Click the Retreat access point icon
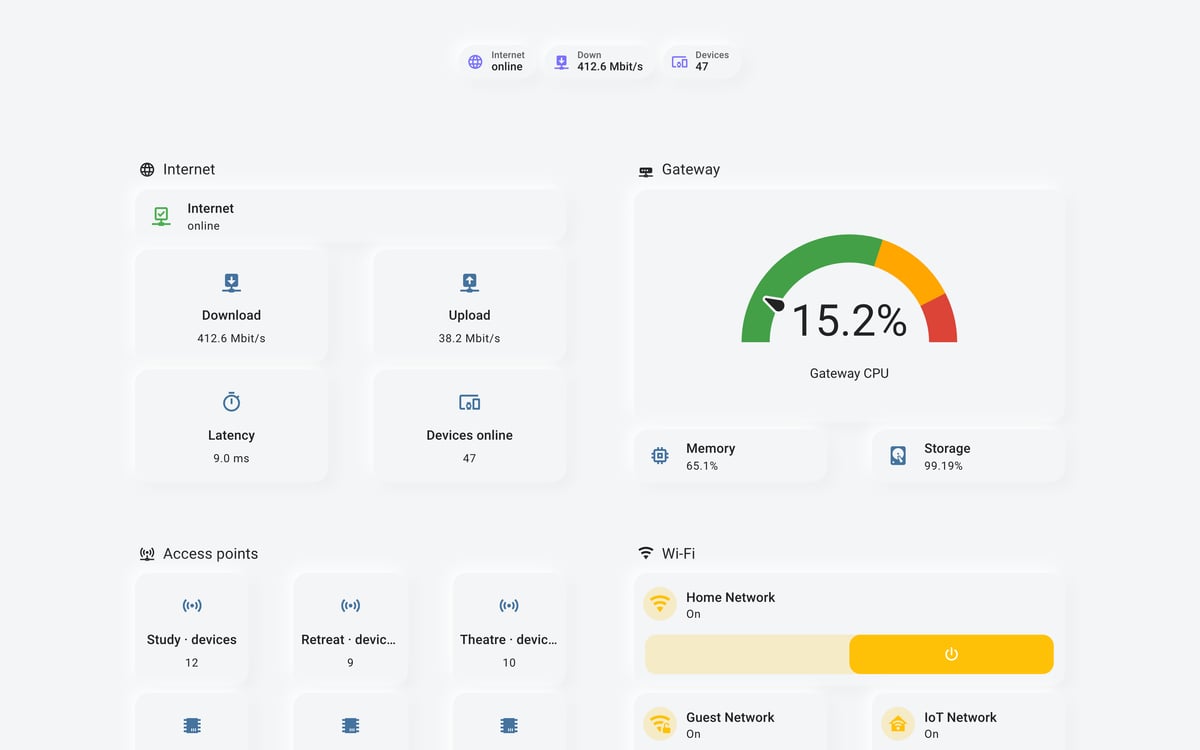This screenshot has width=1200, height=750. point(350,605)
